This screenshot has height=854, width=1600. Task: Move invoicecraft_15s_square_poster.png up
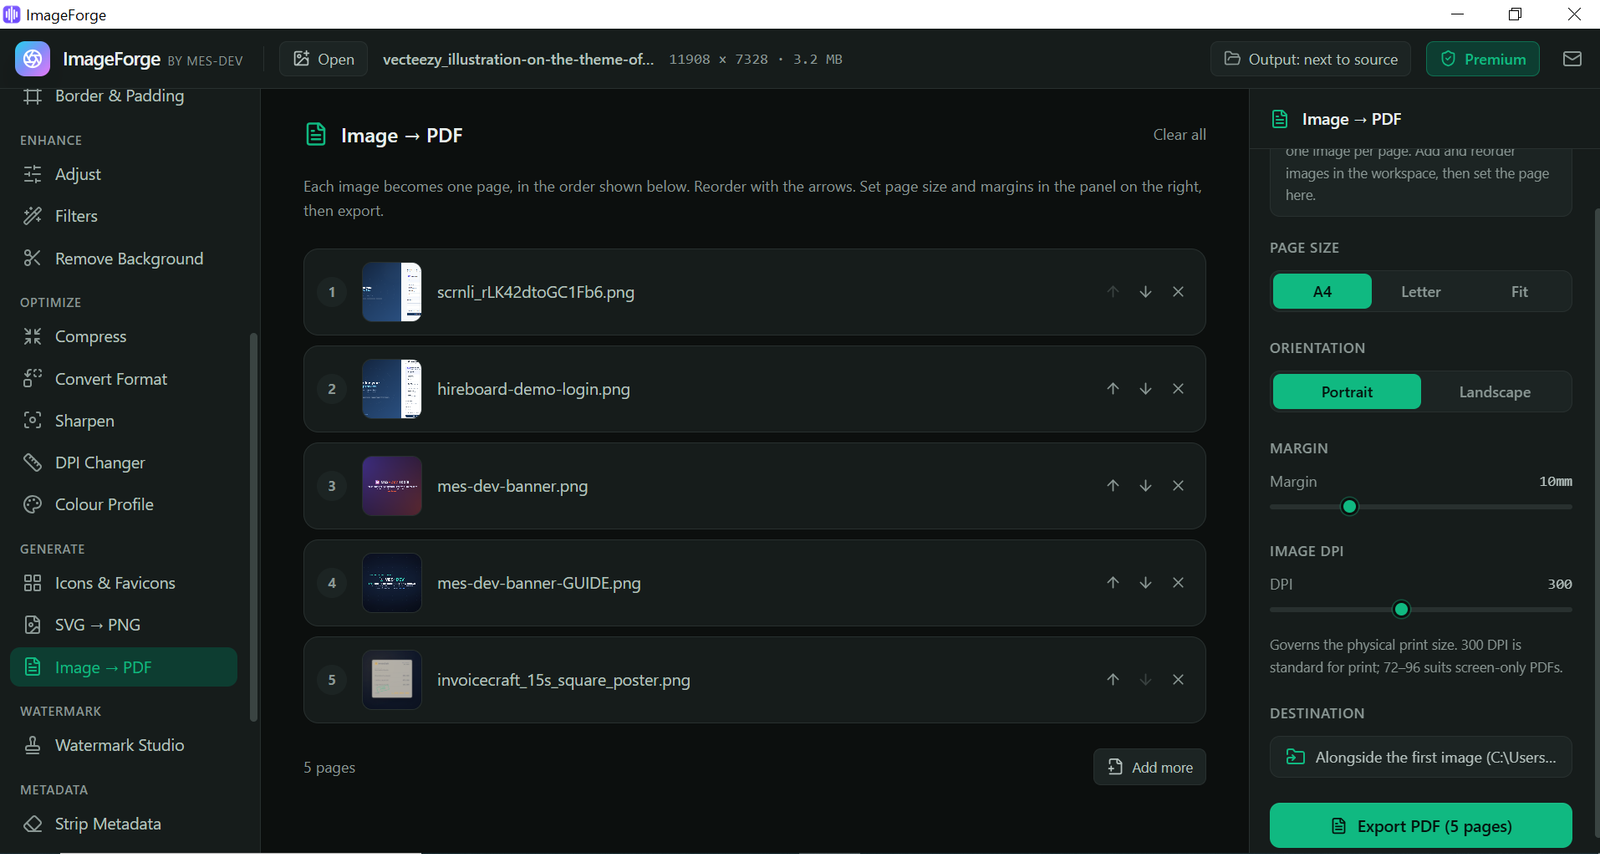1113,680
